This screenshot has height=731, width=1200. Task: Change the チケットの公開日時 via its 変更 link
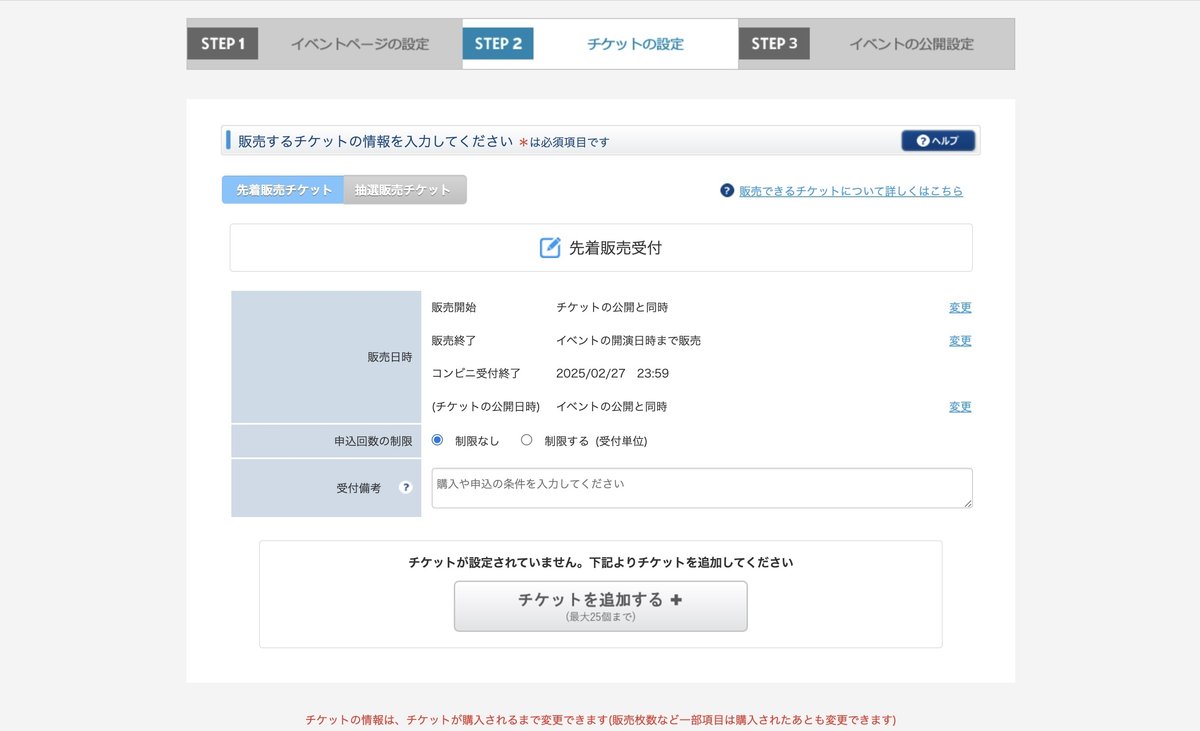pyautogui.click(x=959, y=406)
